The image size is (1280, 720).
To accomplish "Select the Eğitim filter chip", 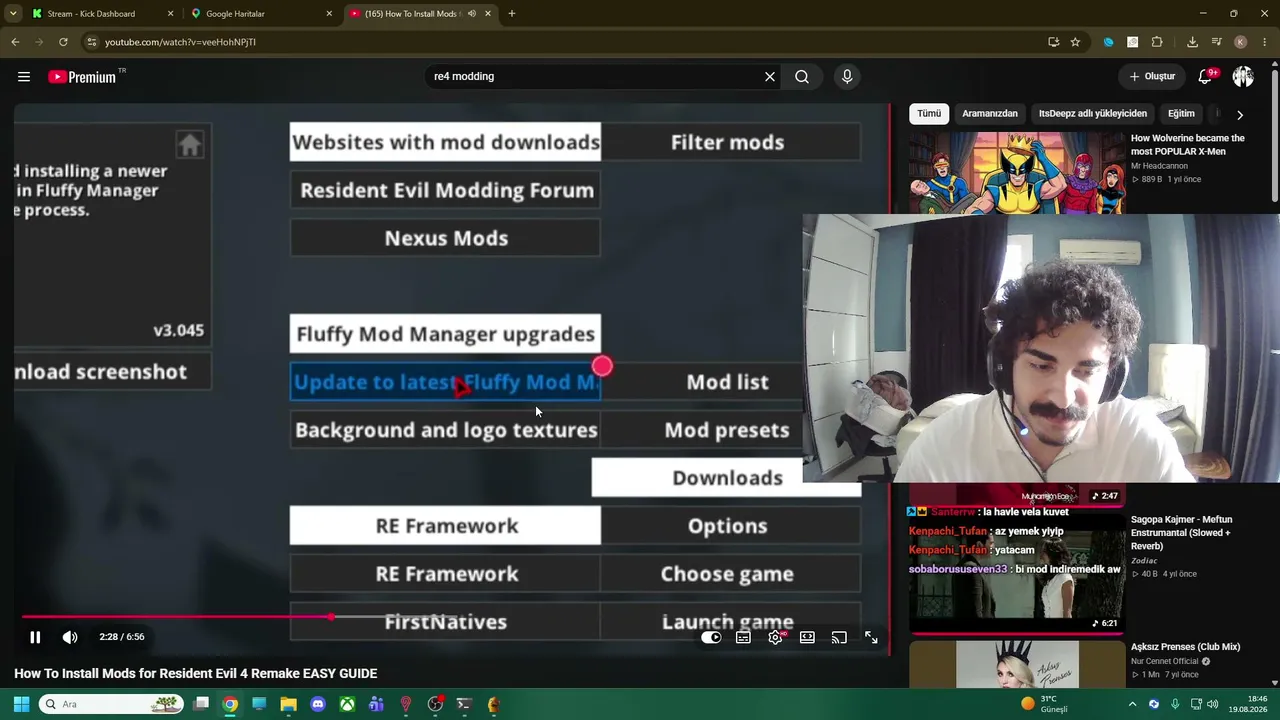I will click(x=1181, y=114).
